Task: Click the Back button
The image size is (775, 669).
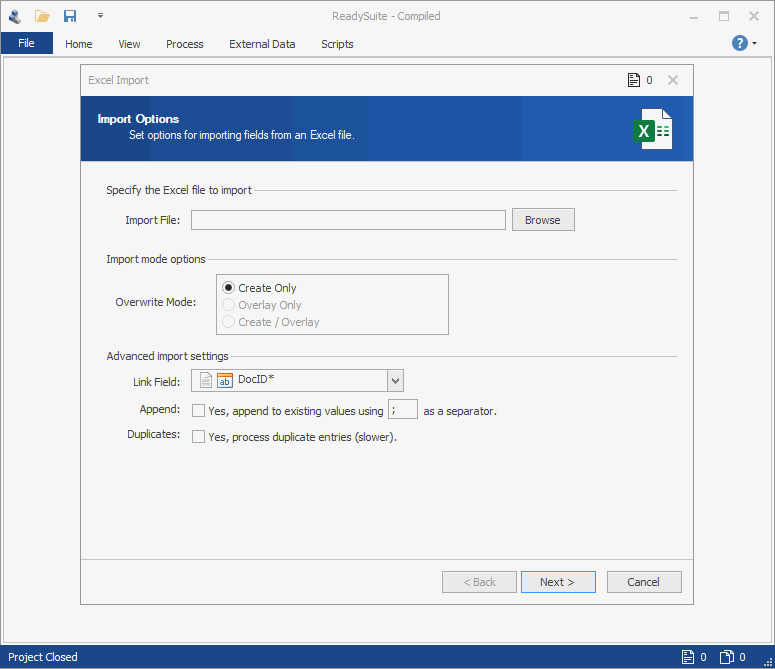Action: click(479, 582)
